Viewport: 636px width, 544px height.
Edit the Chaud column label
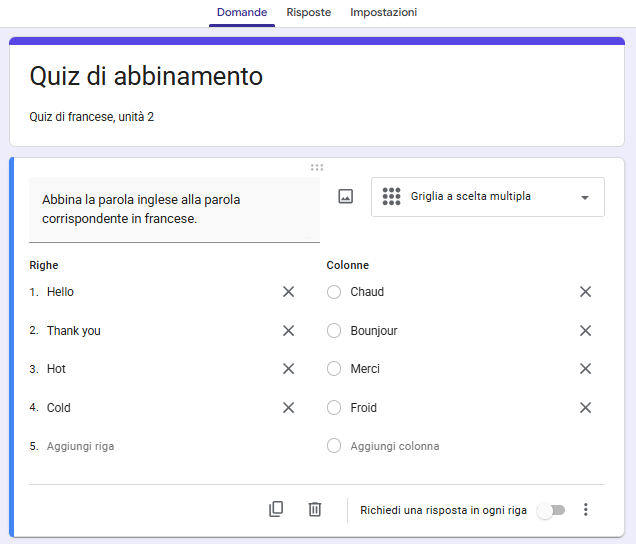point(367,292)
